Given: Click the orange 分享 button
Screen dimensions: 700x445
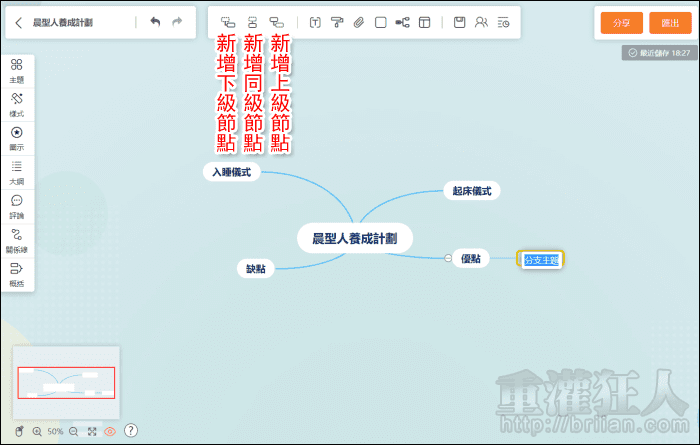Looking at the screenshot, I should (621, 22).
